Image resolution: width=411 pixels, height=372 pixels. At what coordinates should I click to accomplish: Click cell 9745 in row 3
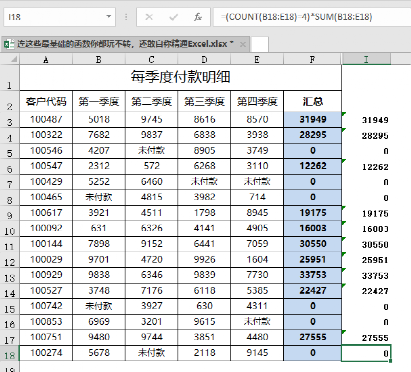pos(151,119)
